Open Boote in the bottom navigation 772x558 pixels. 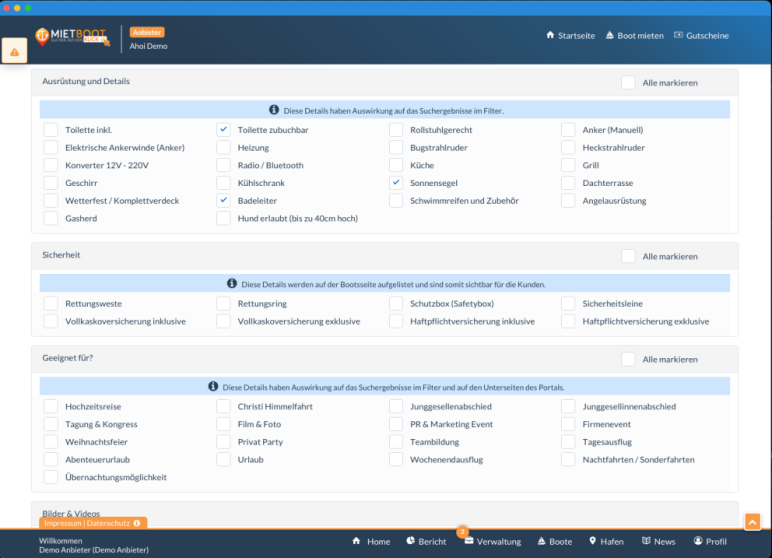(x=554, y=541)
